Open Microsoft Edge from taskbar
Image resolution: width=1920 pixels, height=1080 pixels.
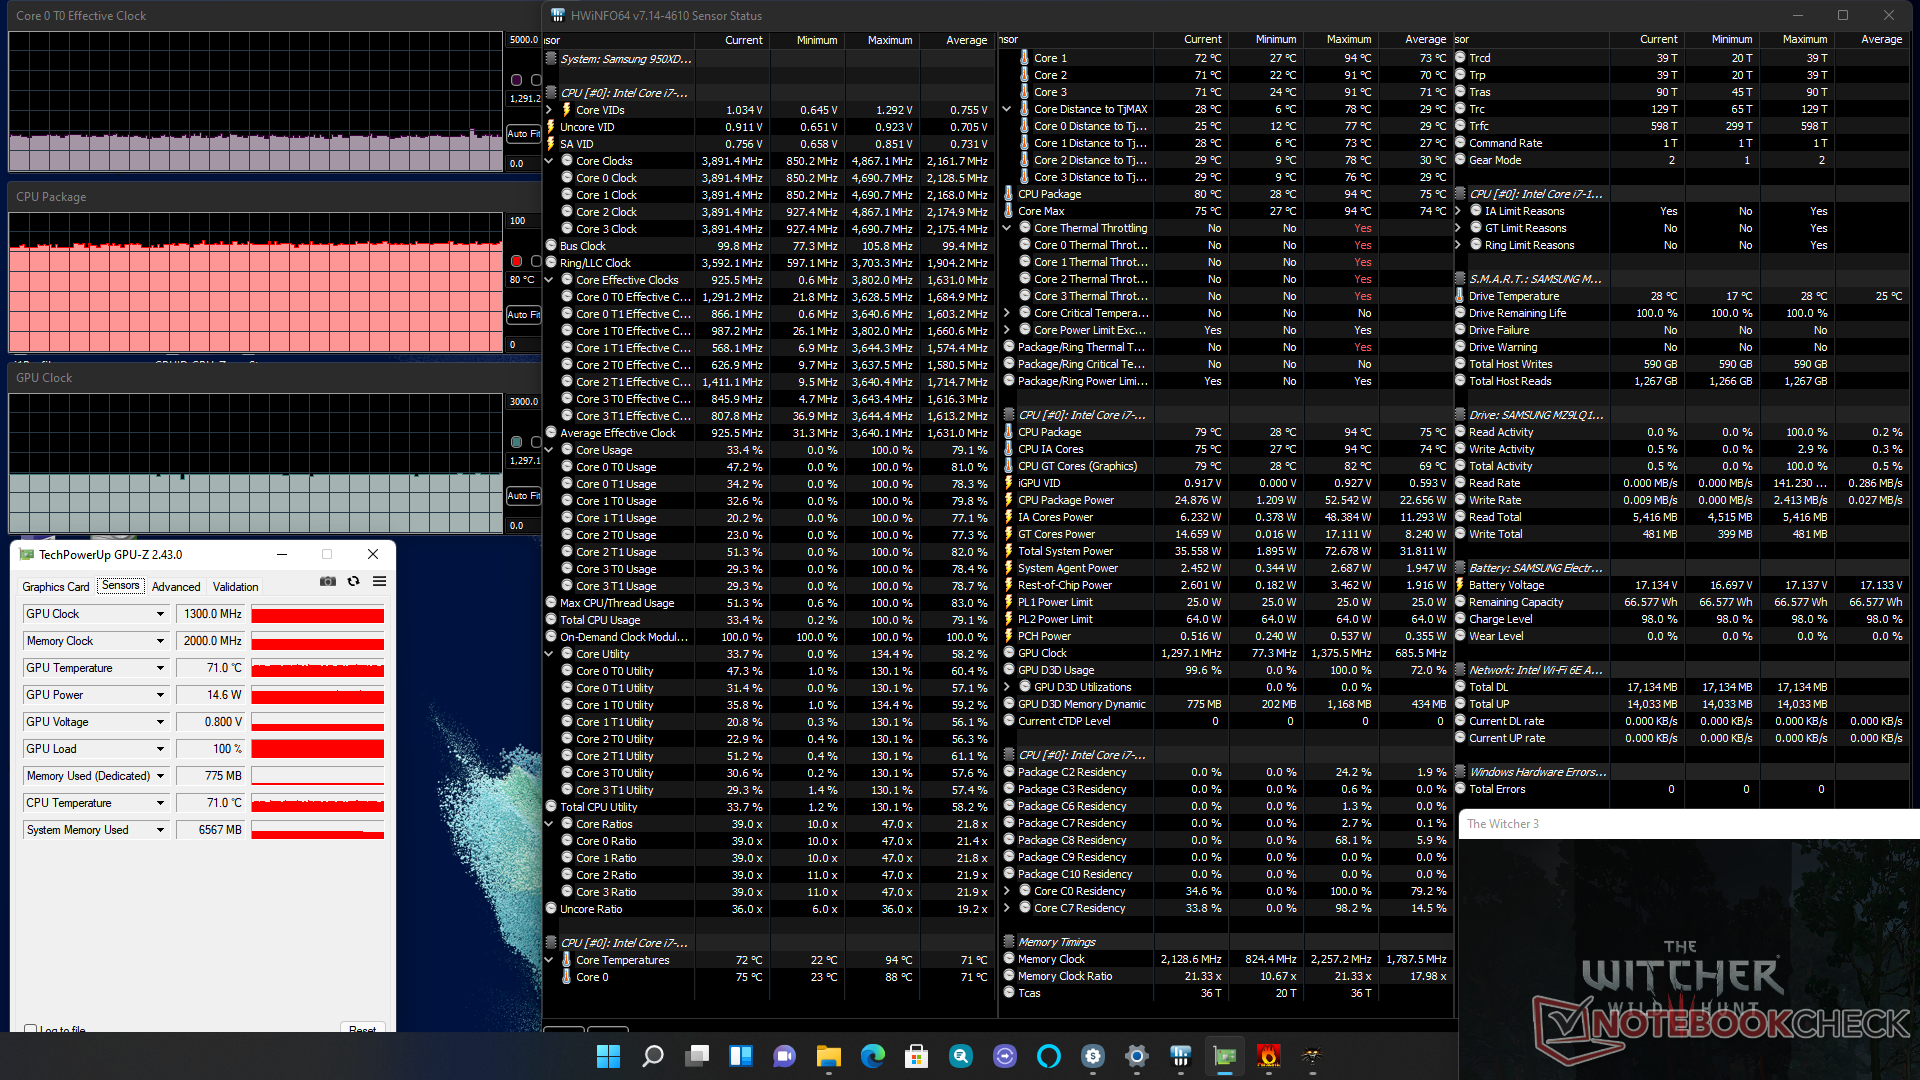[872, 1056]
